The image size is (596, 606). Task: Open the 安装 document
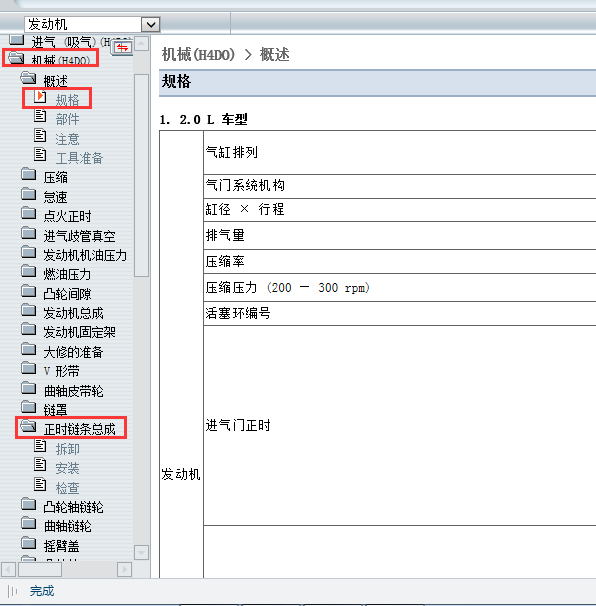click(67, 468)
